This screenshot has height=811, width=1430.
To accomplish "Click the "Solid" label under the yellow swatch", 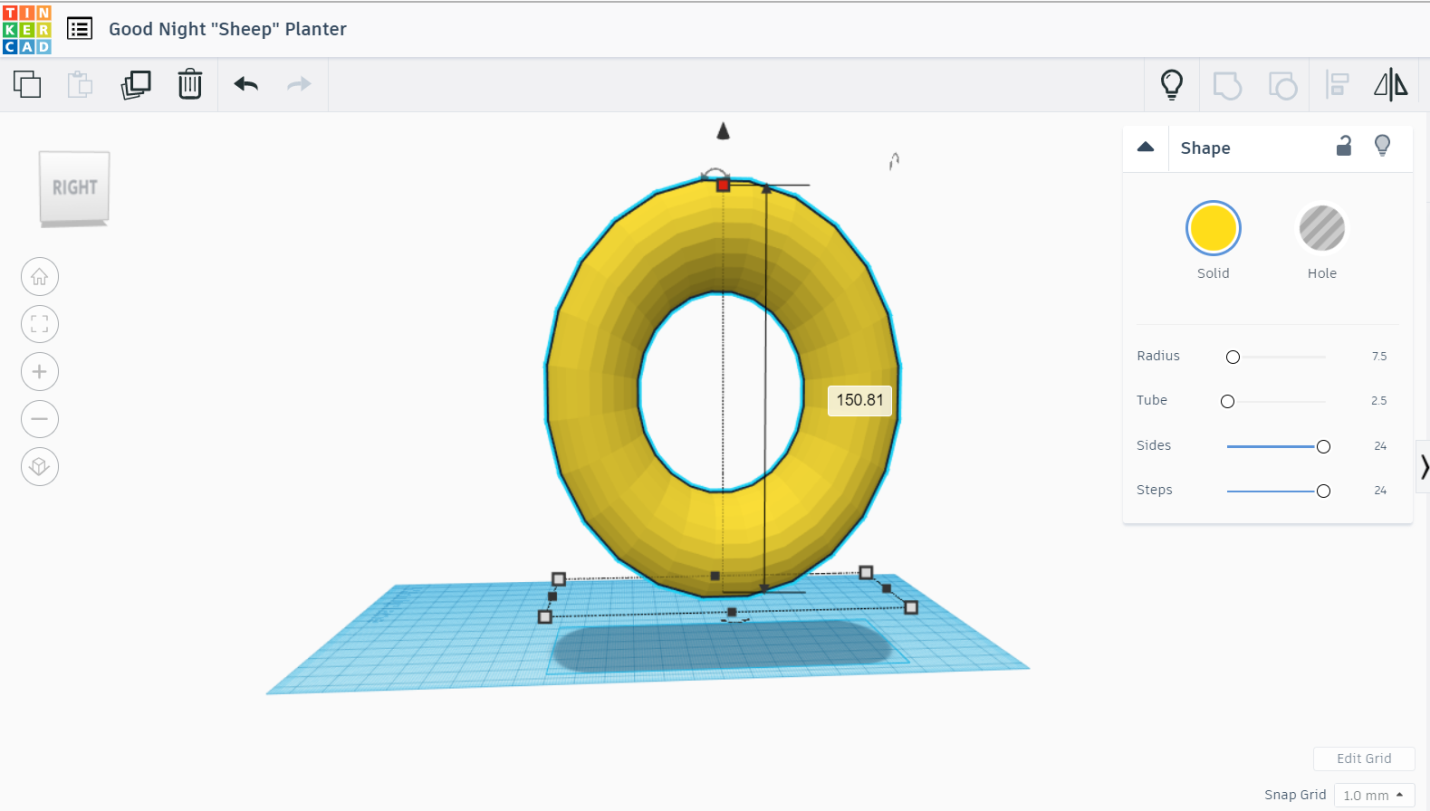I will pyautogui.click(x=1213, y=273).
